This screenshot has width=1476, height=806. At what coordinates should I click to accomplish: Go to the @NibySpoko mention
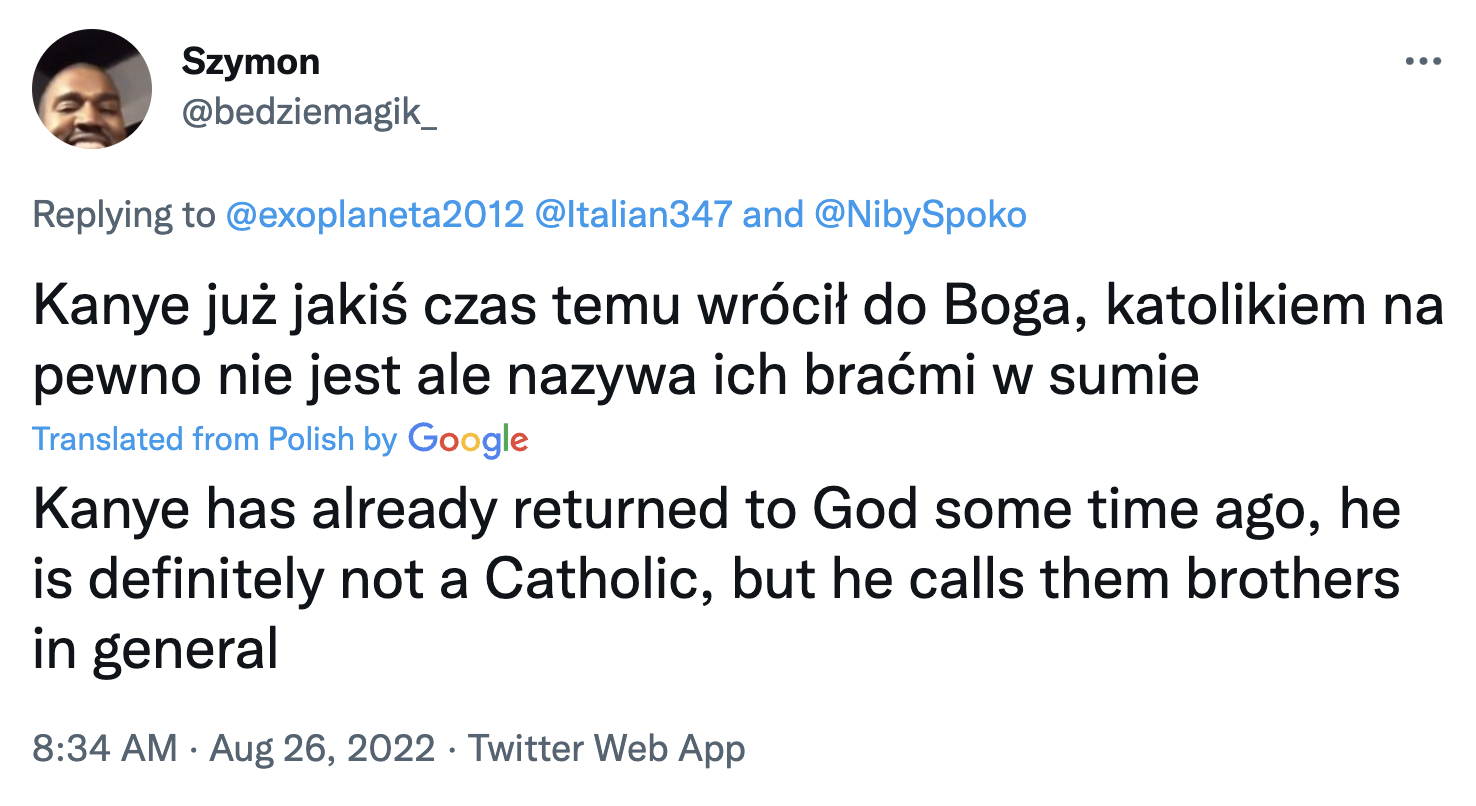tap(921, 215)
